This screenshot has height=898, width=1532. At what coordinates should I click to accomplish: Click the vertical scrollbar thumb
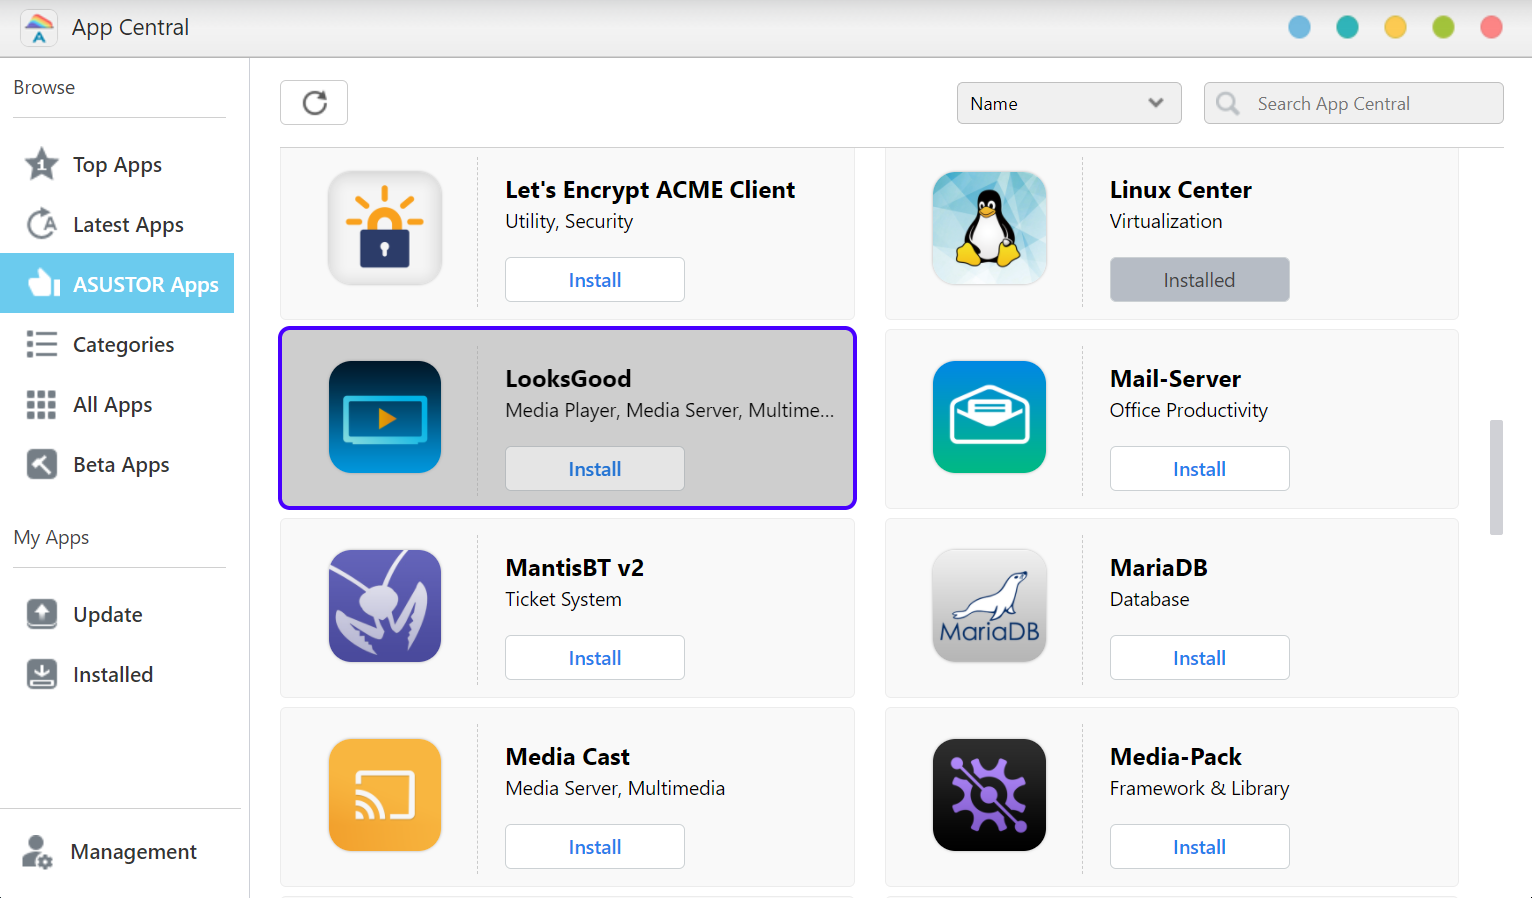coord(1496,477)
